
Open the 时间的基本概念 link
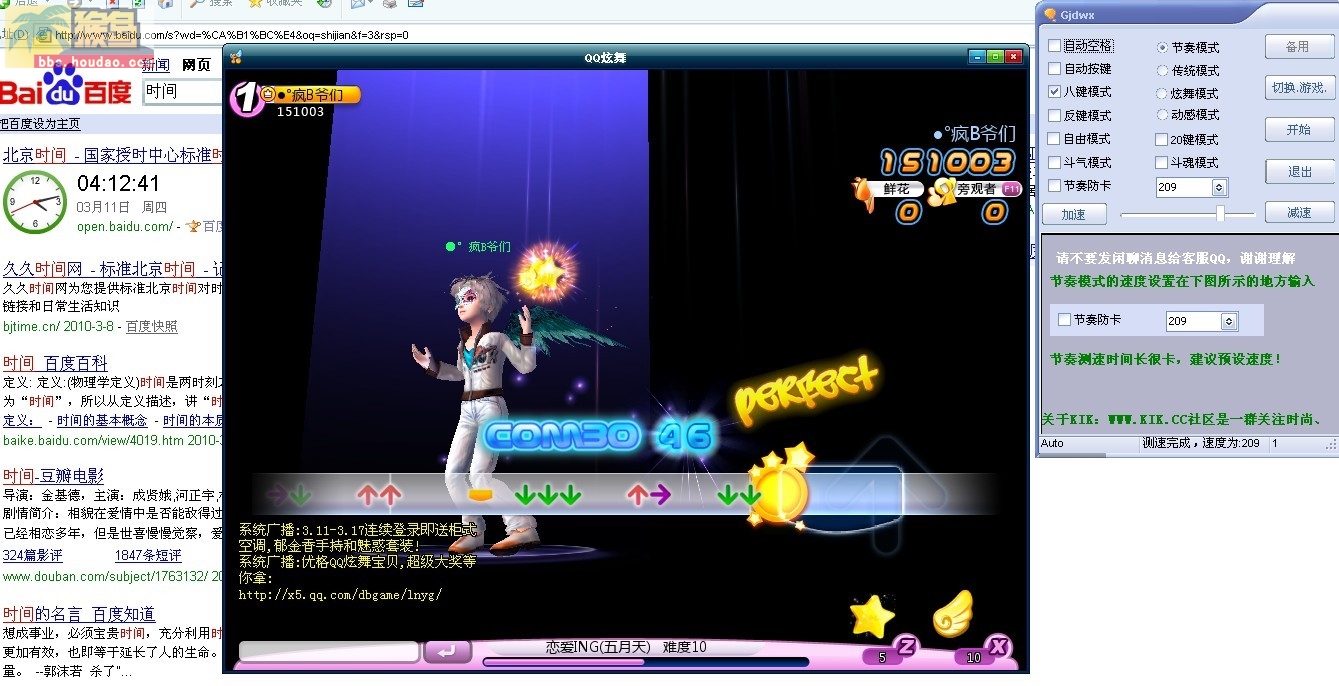102,420
